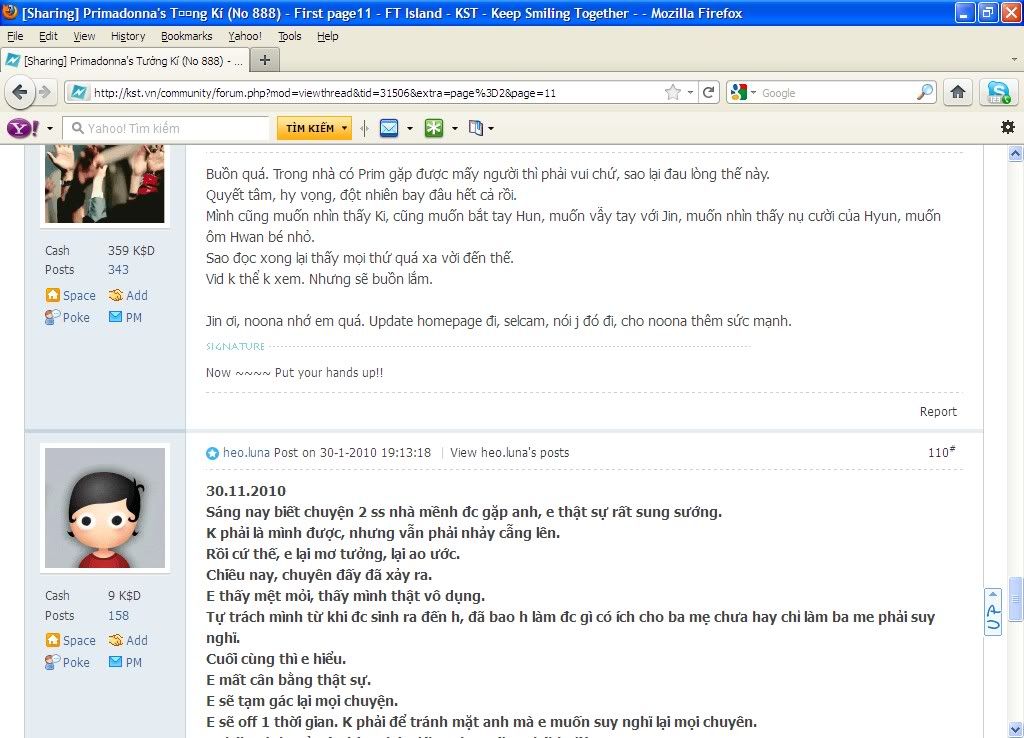Send PM to heo.luna with 158 posts

[x=125, y=662]
